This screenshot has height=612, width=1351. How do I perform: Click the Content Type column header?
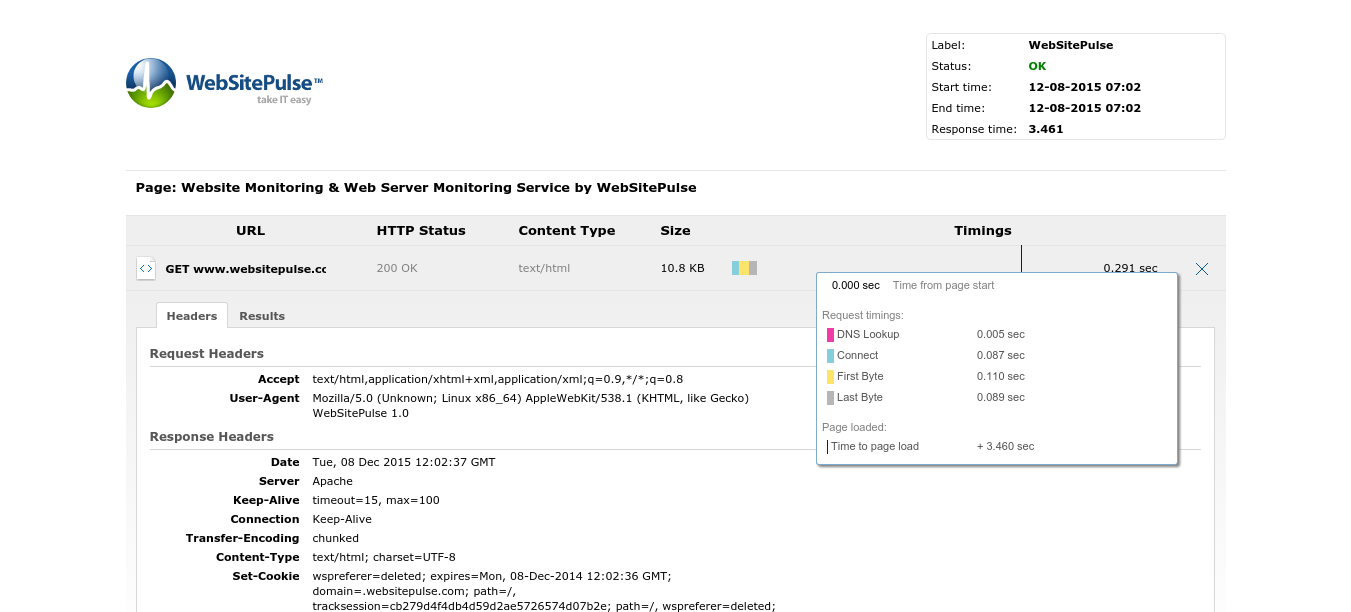point(567,230)
